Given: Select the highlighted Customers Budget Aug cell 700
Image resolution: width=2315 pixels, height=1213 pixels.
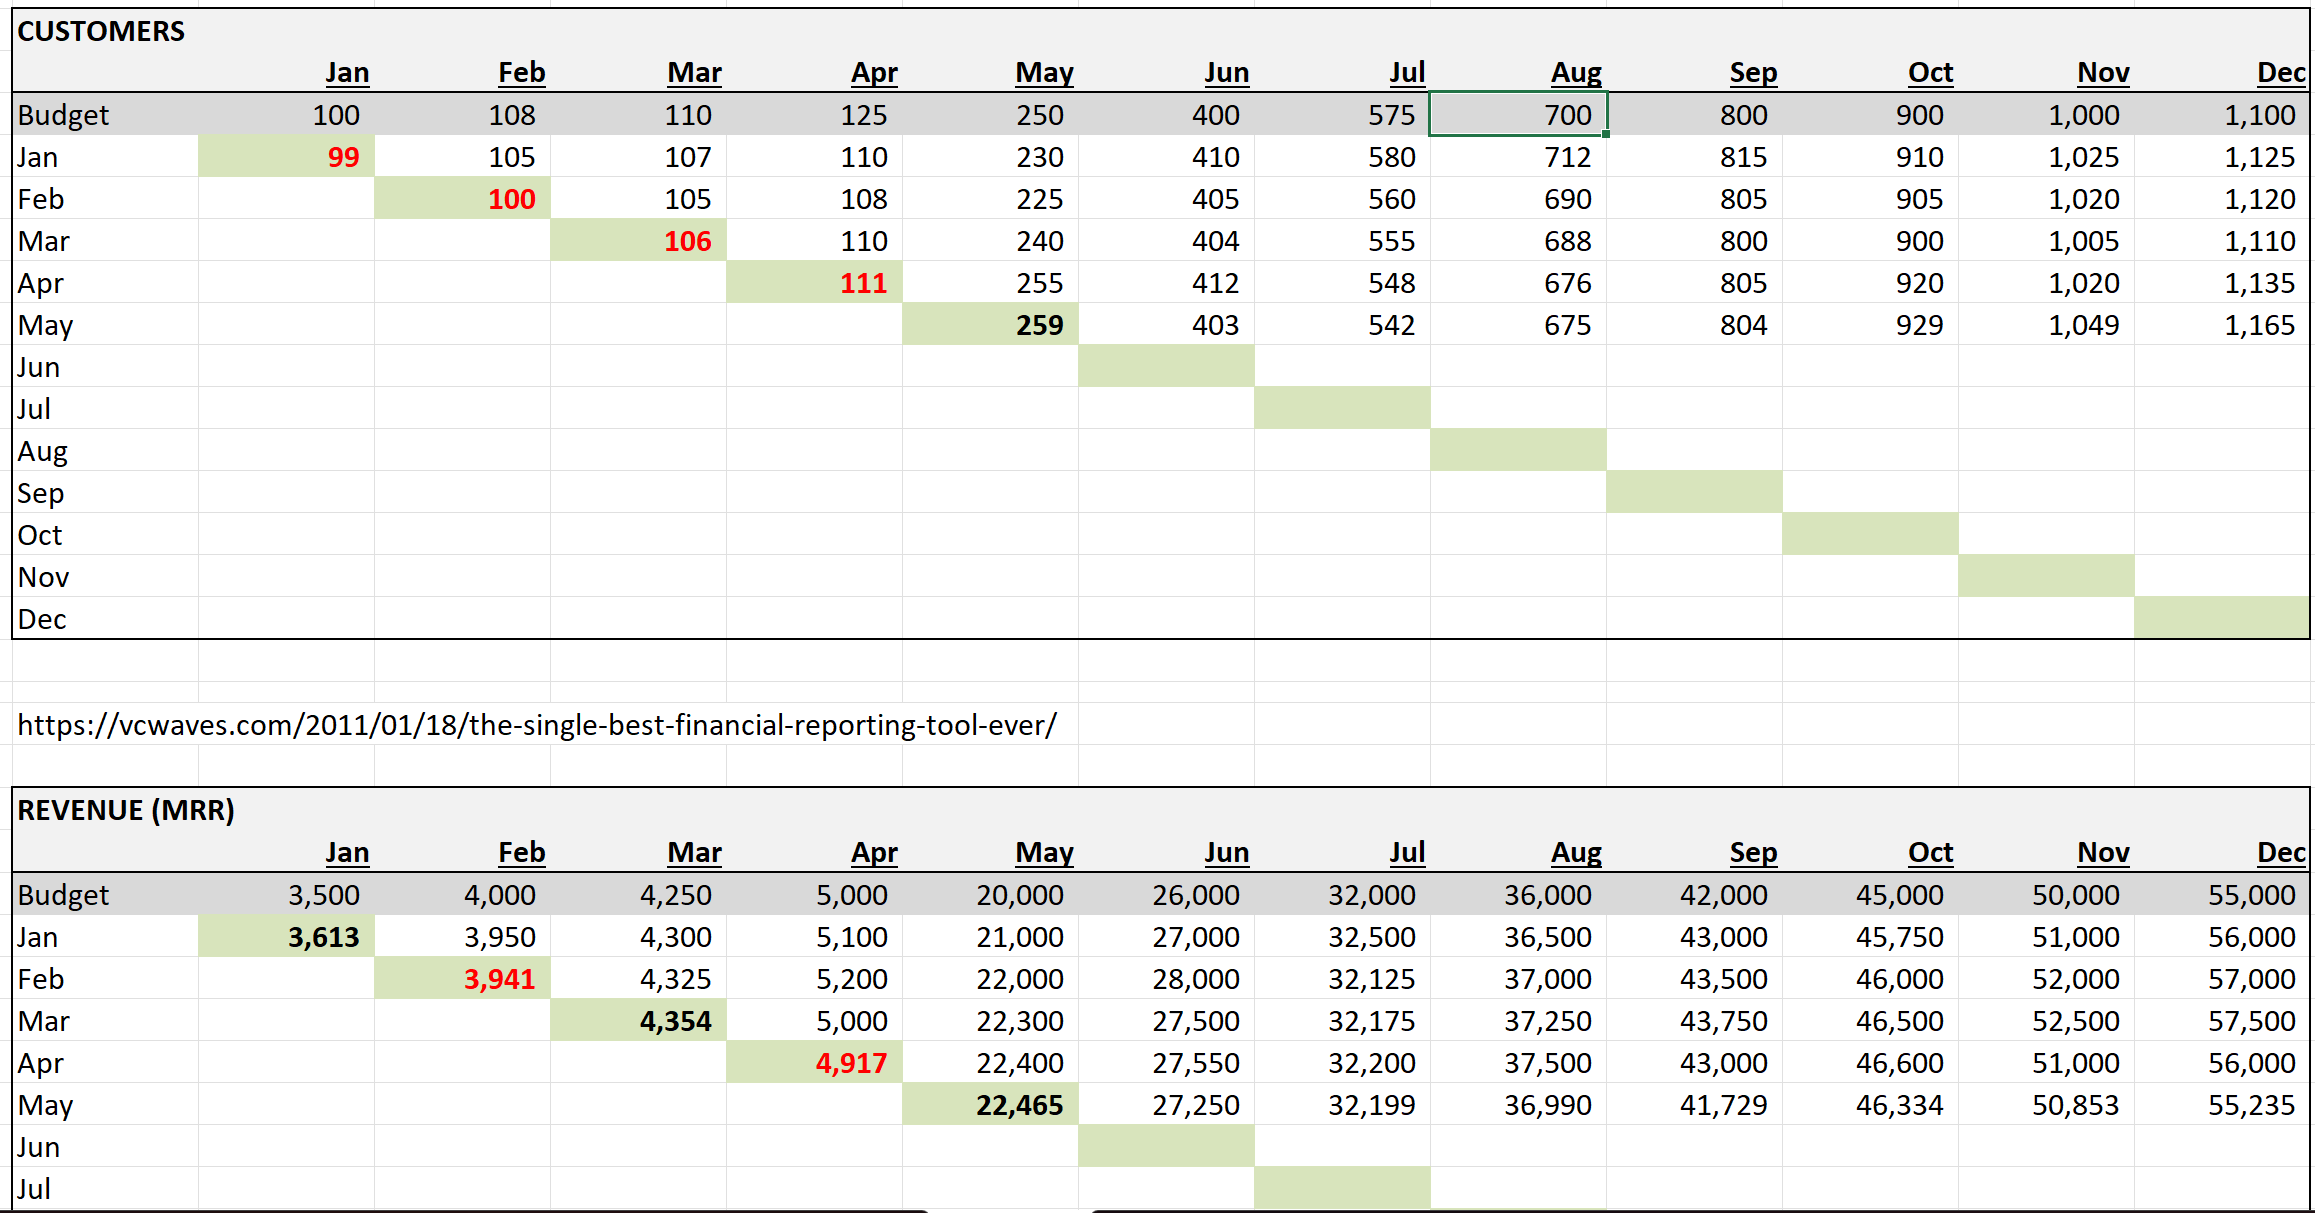Looking at the screenshot, I should [1518, 114].
